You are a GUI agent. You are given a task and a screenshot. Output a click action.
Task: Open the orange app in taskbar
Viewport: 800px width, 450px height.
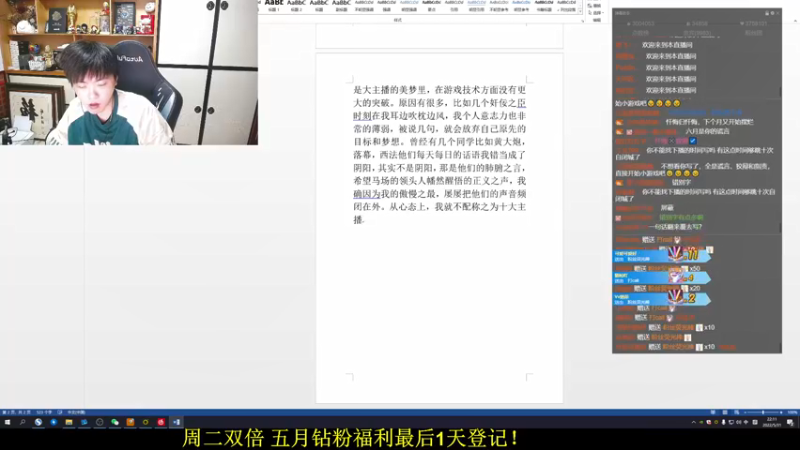tap(130, 422)
